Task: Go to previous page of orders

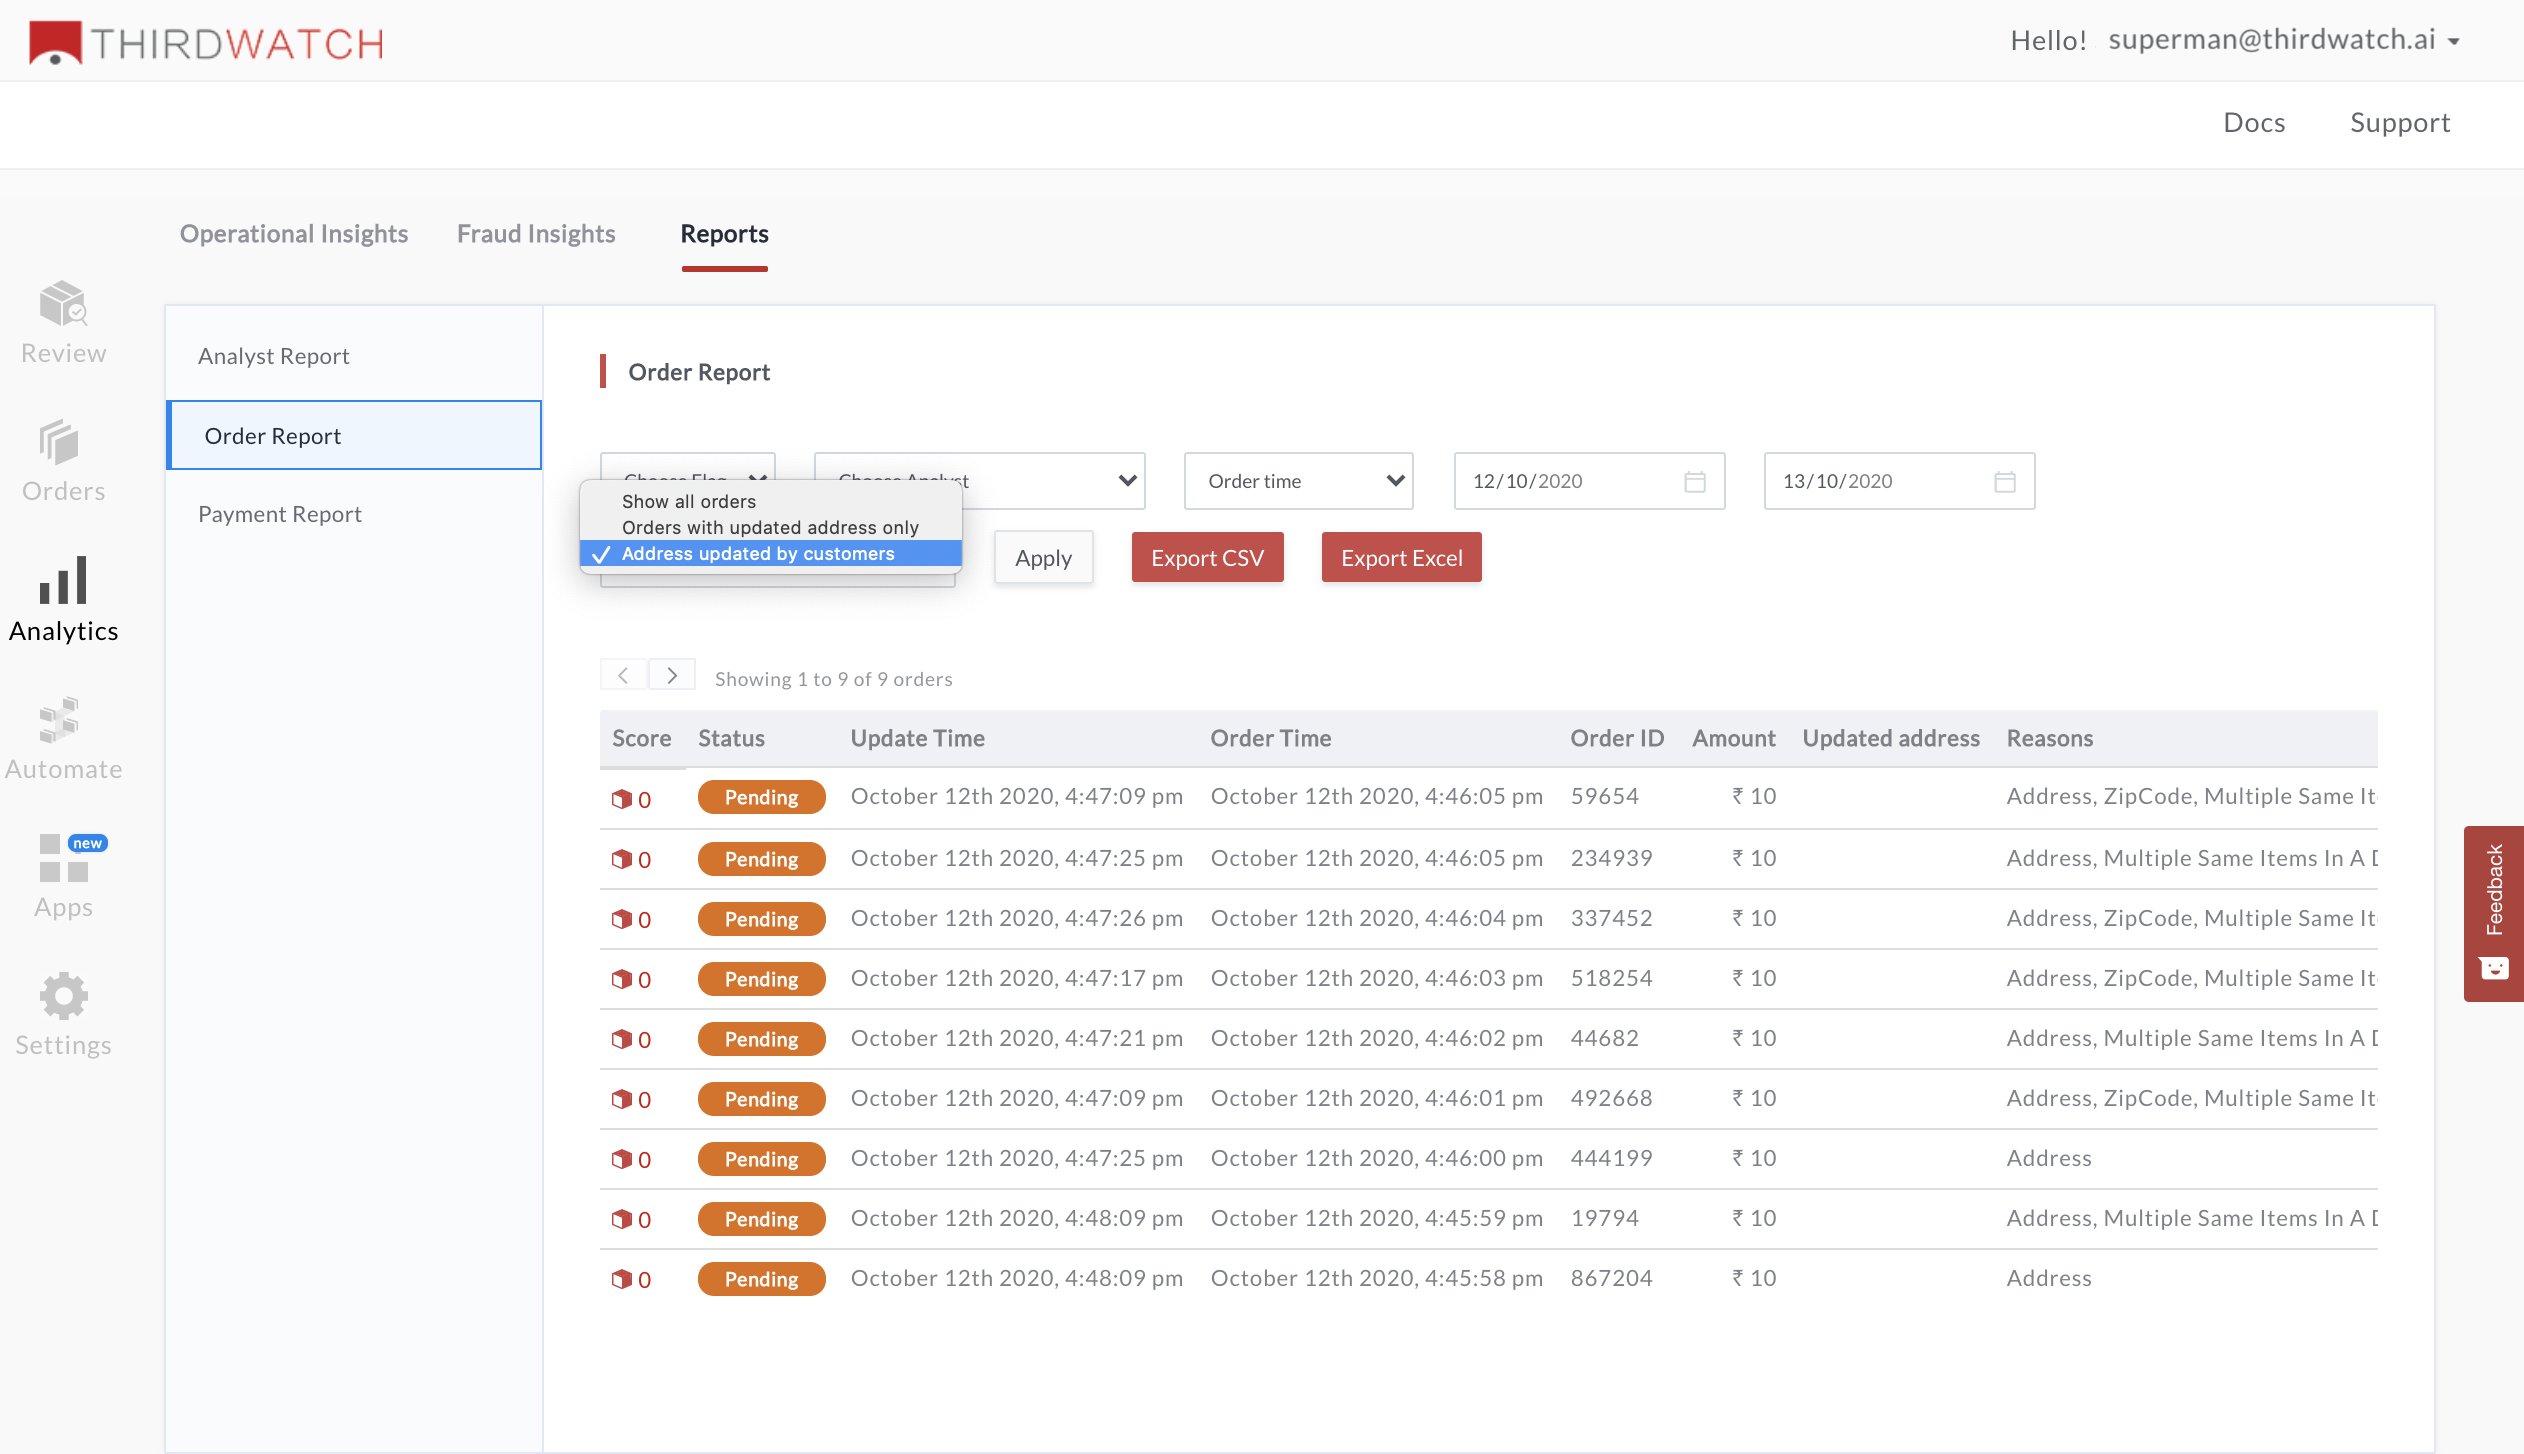Action: pyautogui.click(x=623, y=675)
